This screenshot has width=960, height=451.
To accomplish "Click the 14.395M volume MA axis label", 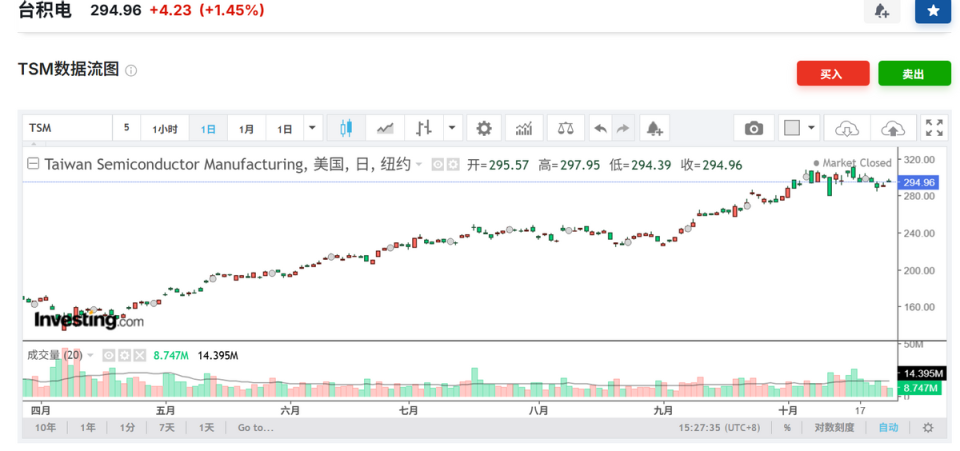I will click(x=920, y=373).
